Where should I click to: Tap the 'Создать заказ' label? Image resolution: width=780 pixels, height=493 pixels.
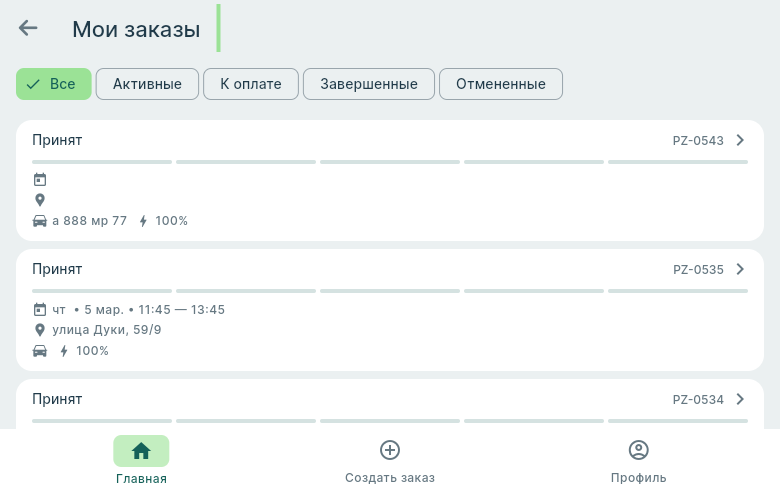[390, 478]
